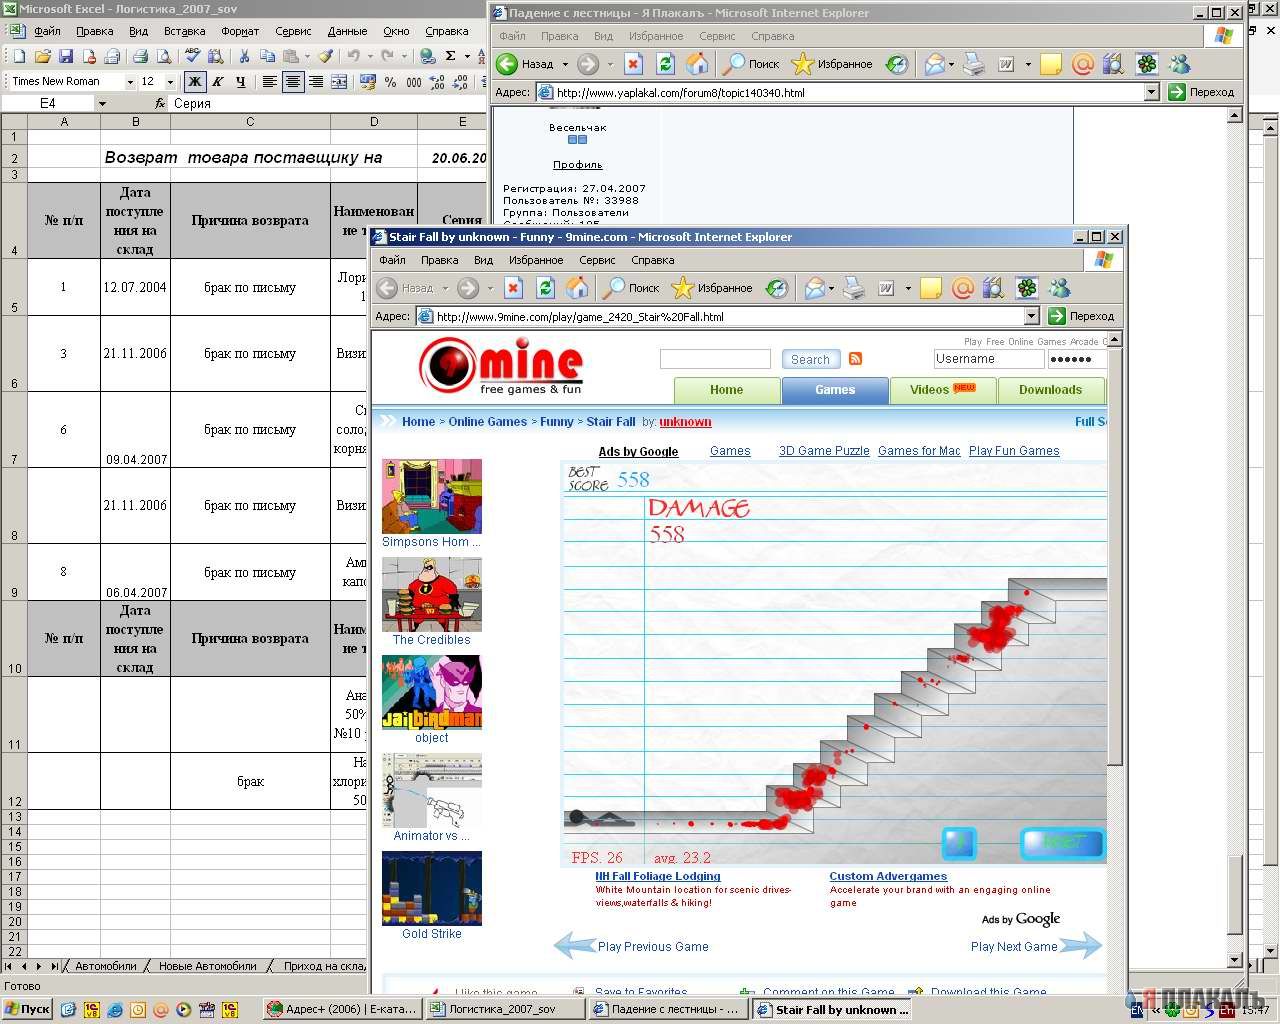1280x1024 pixels.
Task: Toggle right alignment in Excel toolbar
Action: (x=316, y=82)
